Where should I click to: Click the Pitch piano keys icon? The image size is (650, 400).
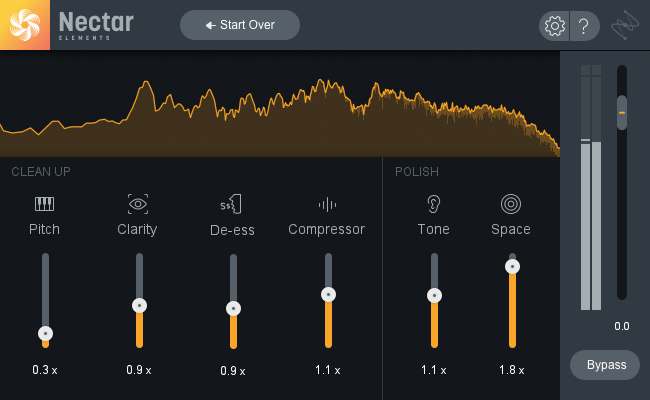44,204
